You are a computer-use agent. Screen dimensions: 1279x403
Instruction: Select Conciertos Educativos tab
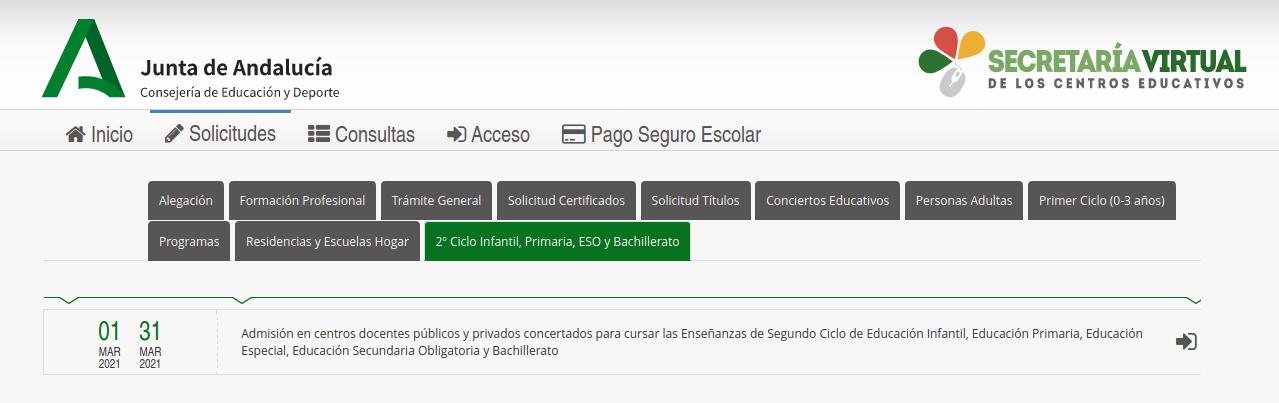pos(827,201)
